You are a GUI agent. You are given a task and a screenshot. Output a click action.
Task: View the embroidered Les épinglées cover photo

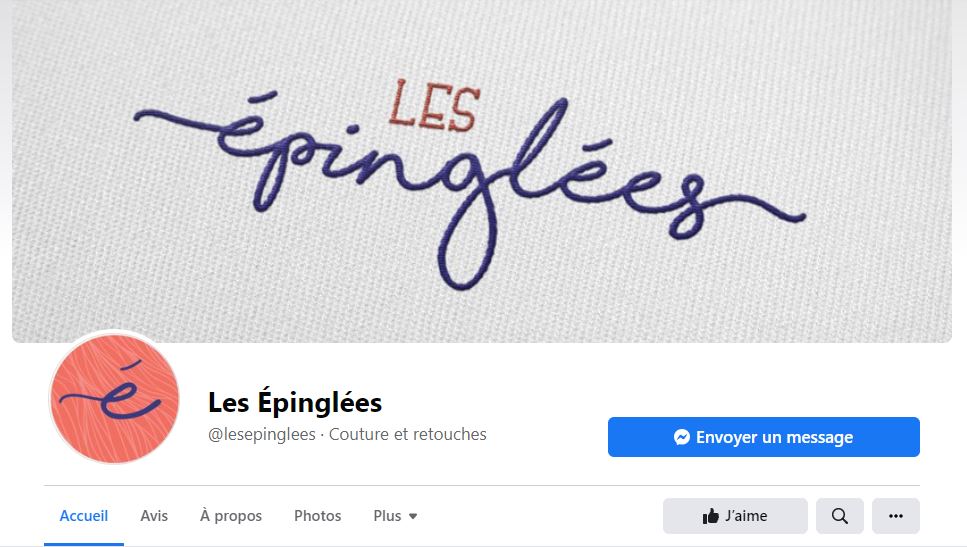[x=482, y=171]
